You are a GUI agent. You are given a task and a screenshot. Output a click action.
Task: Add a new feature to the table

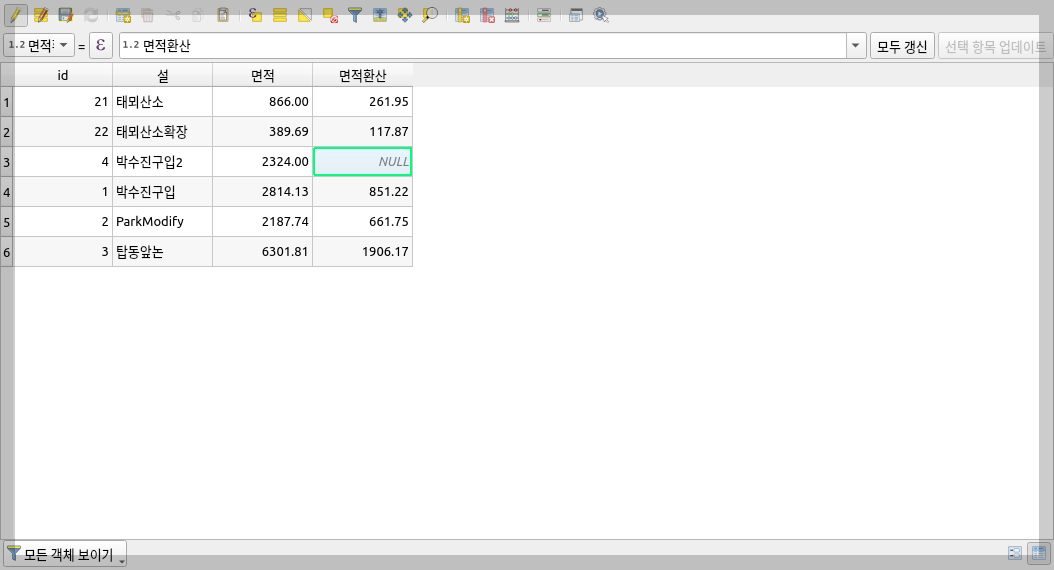(123, 15)
